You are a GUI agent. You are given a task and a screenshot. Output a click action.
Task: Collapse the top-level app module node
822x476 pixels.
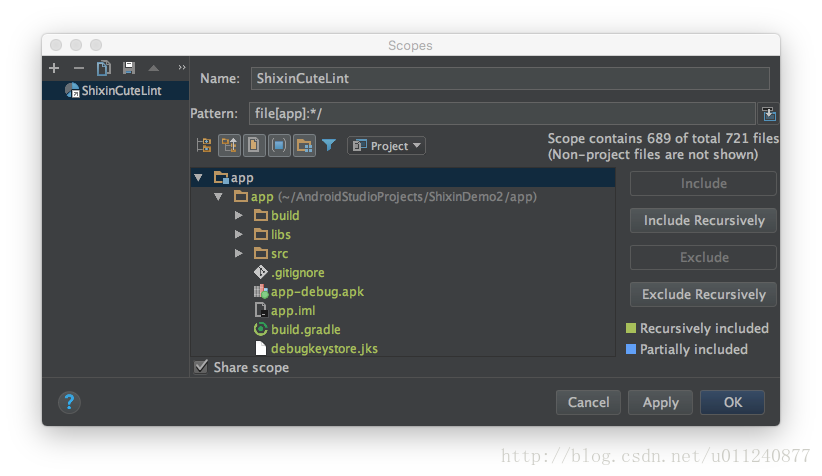coord(198,178)
